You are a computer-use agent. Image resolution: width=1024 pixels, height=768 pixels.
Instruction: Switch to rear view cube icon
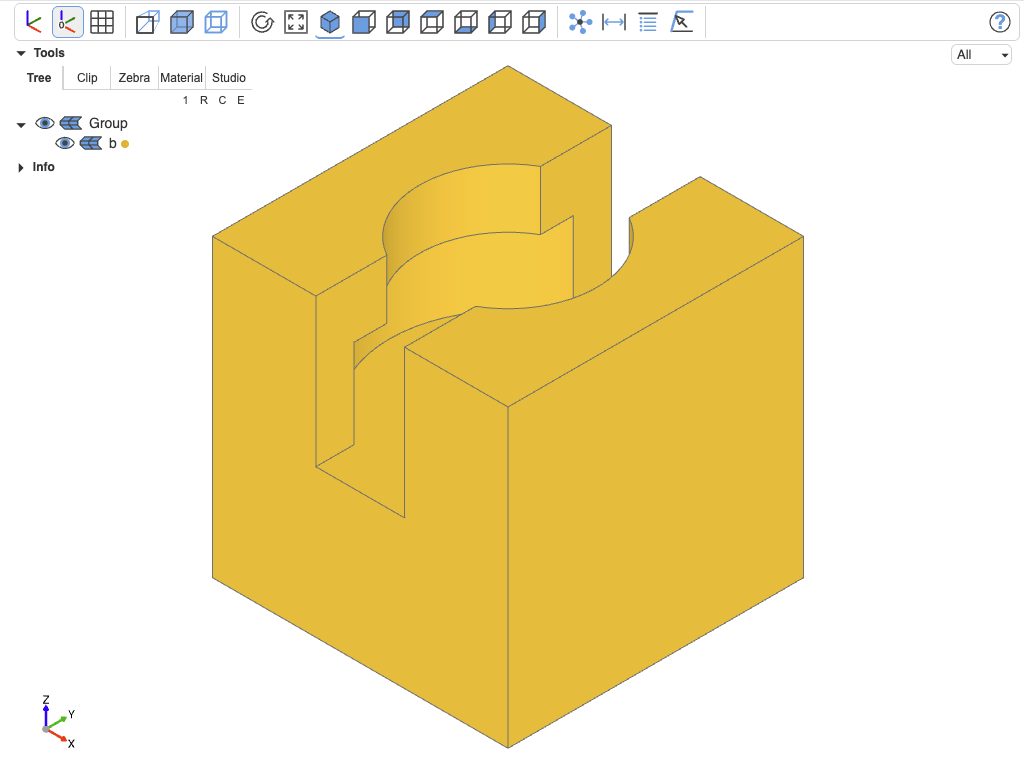(398, 22)
